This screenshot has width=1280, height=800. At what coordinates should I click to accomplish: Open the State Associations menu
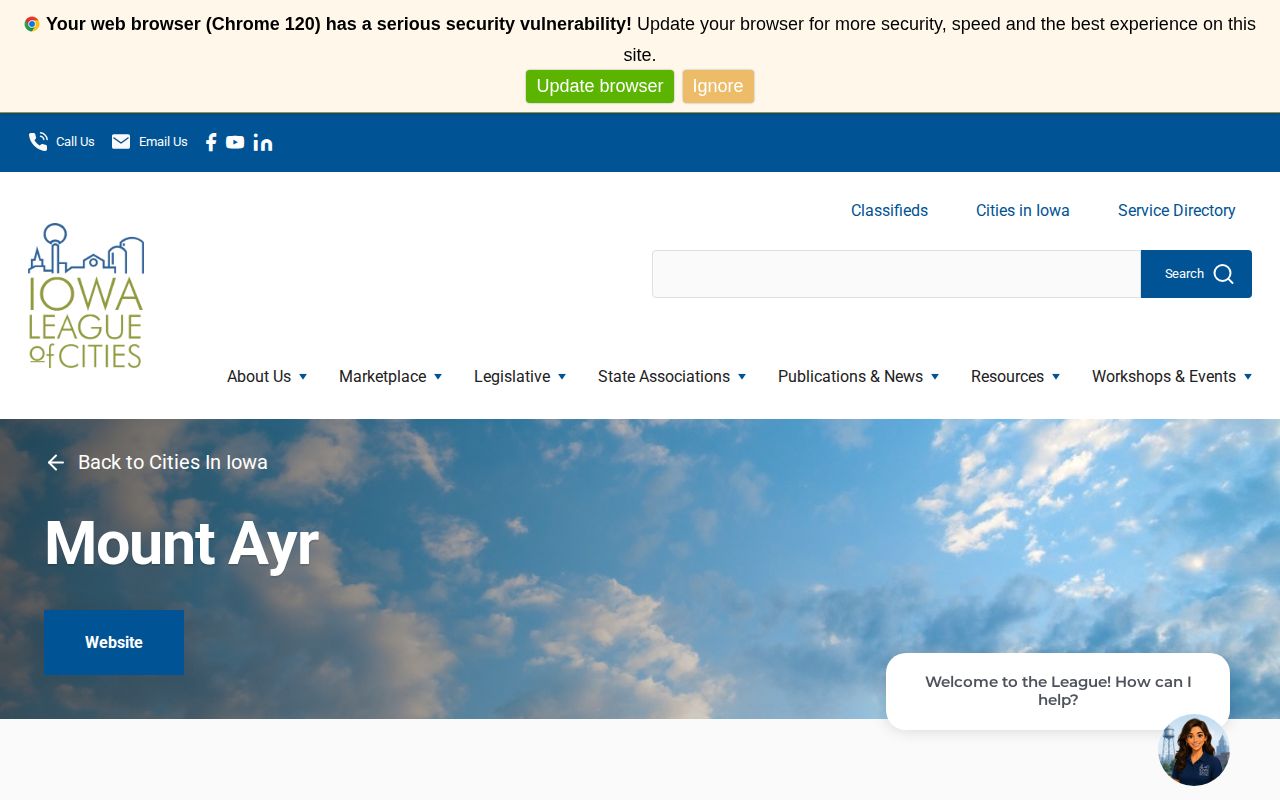coord(664,377)
